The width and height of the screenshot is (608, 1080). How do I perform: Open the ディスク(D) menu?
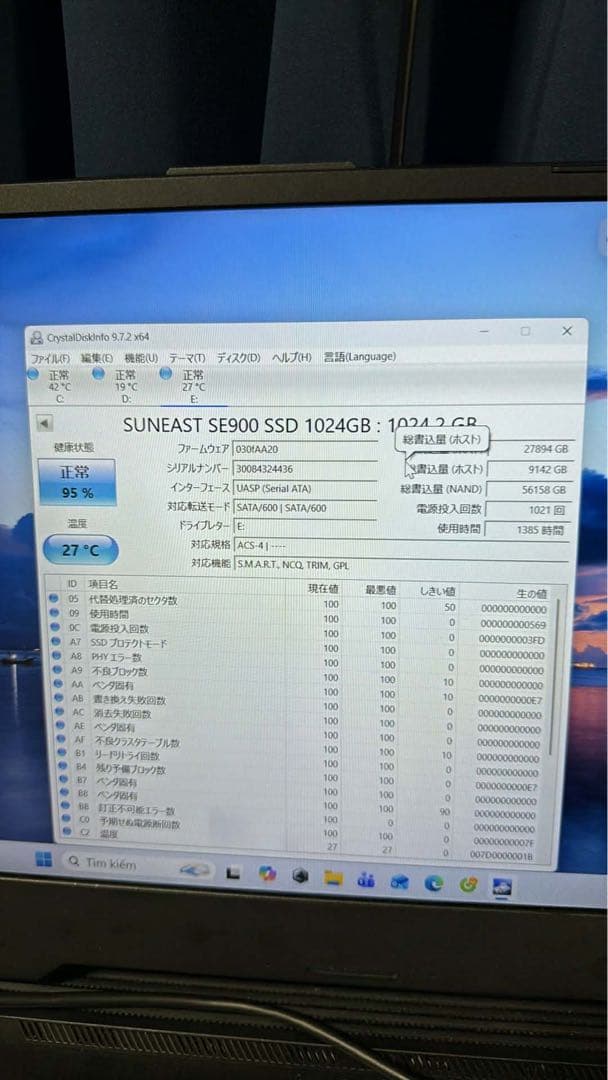click(238, 357)
